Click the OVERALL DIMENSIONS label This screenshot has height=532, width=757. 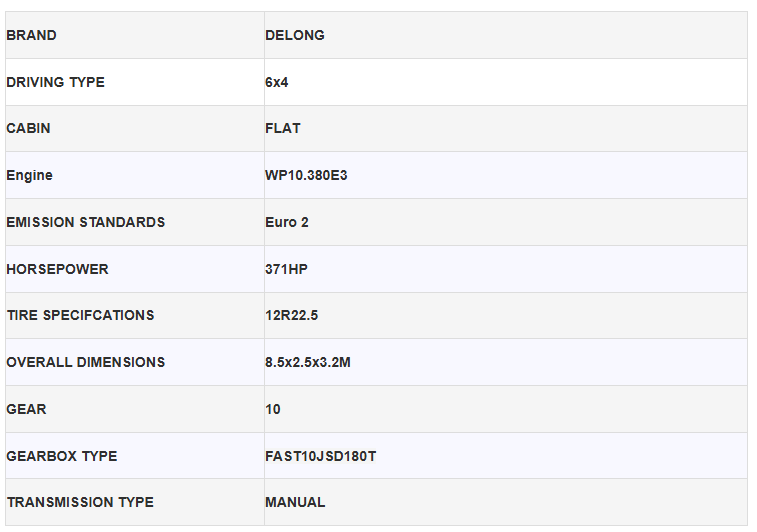click(x=86, y=362)
